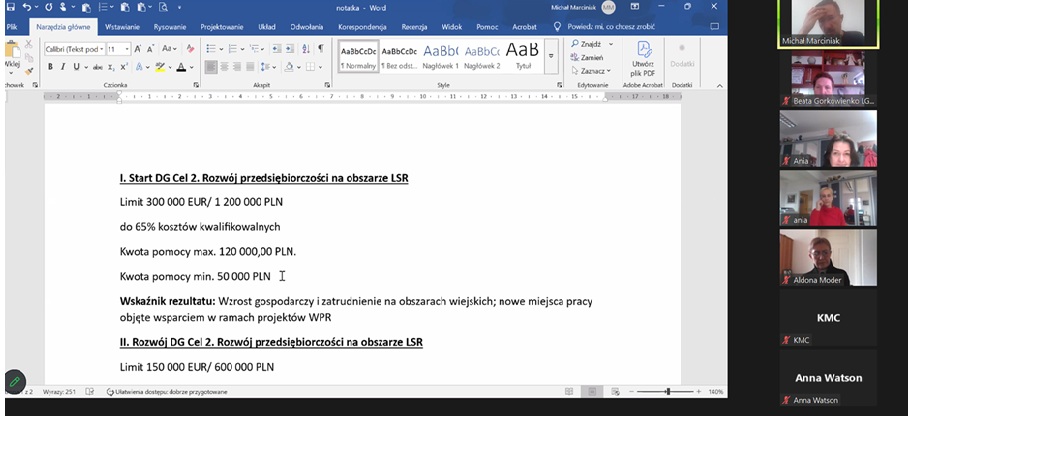1039x457 pixels.
Task: Switch to the Wstawianie ribbon tab
Action: pos(122,28)
